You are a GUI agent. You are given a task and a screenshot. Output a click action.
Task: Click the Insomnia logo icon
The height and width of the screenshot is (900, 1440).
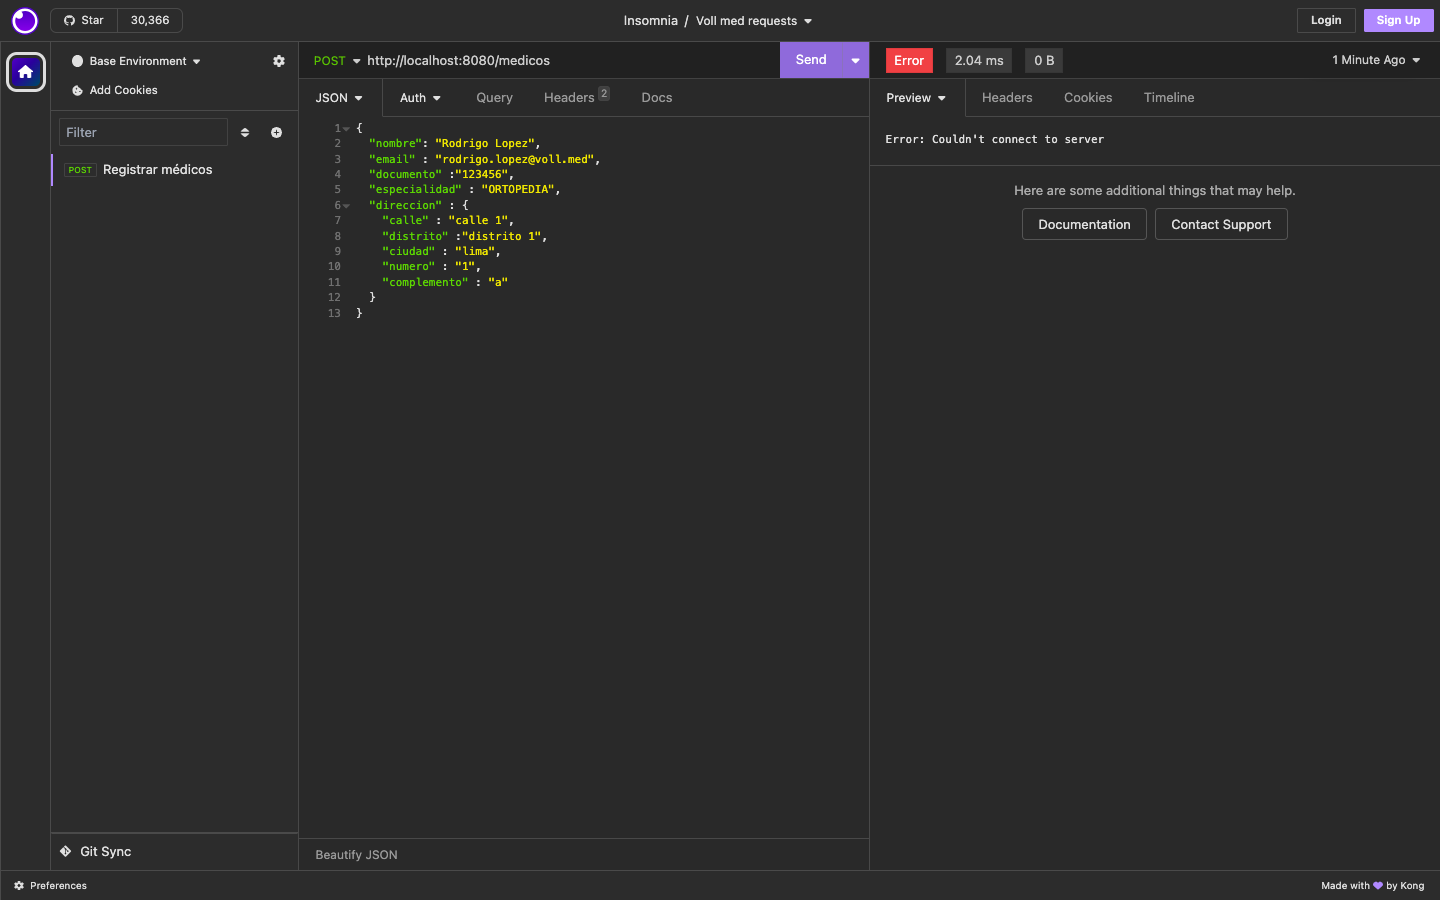pos(25,20)
